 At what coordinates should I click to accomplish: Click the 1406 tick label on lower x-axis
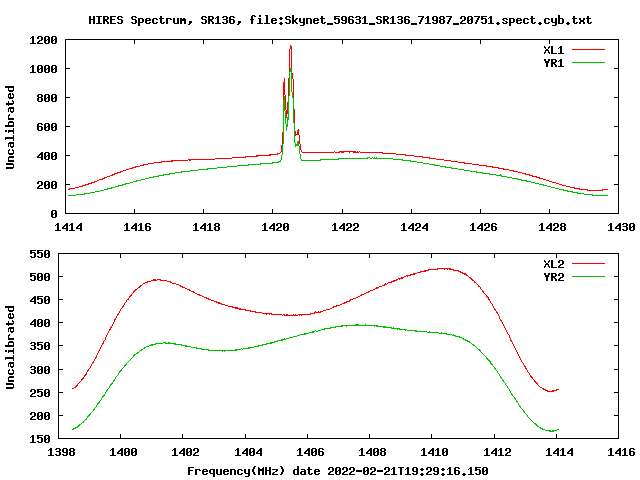click(310, 452)
